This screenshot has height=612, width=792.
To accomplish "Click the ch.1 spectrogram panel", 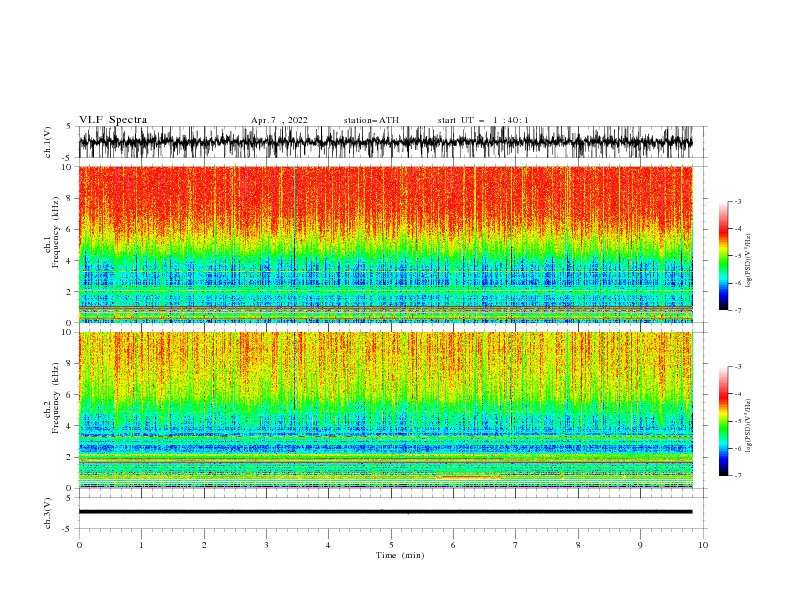I will pyautogui.click(x=385, y=244).
